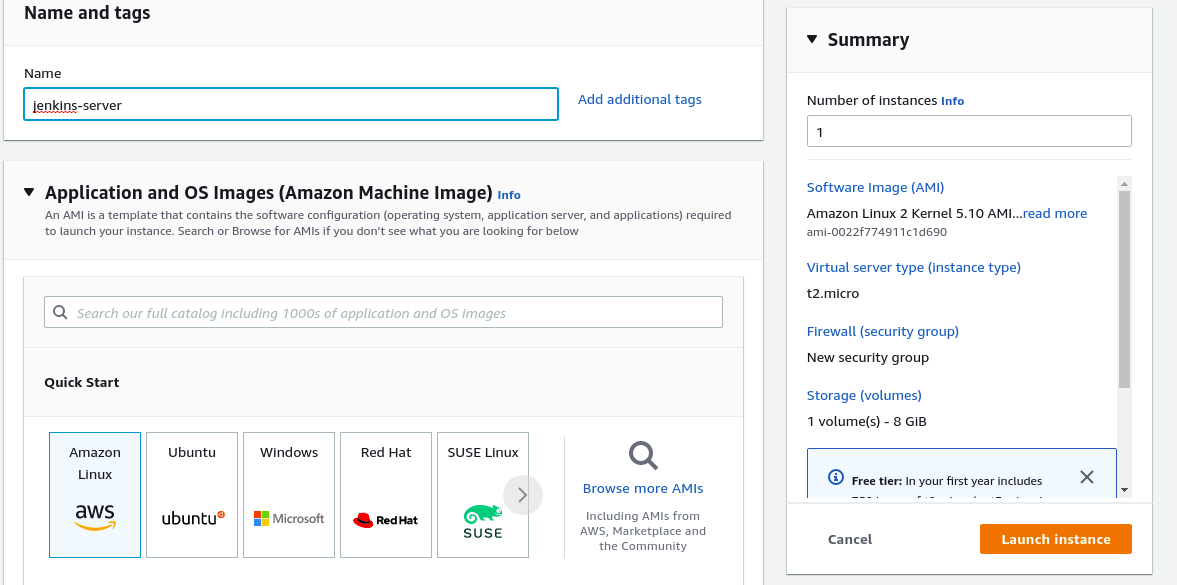The height and width of the screenshot is (585, 1177).
Task: Click the Name and tags heading
Action: click(x=87, y=13)
